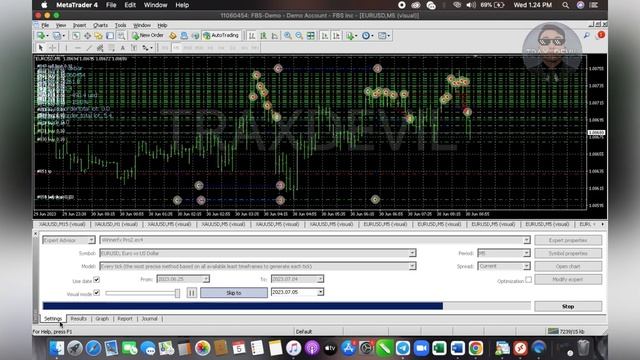Click the Symbol properties button
This screenshot has width=640, height=360.
(568, 253)
